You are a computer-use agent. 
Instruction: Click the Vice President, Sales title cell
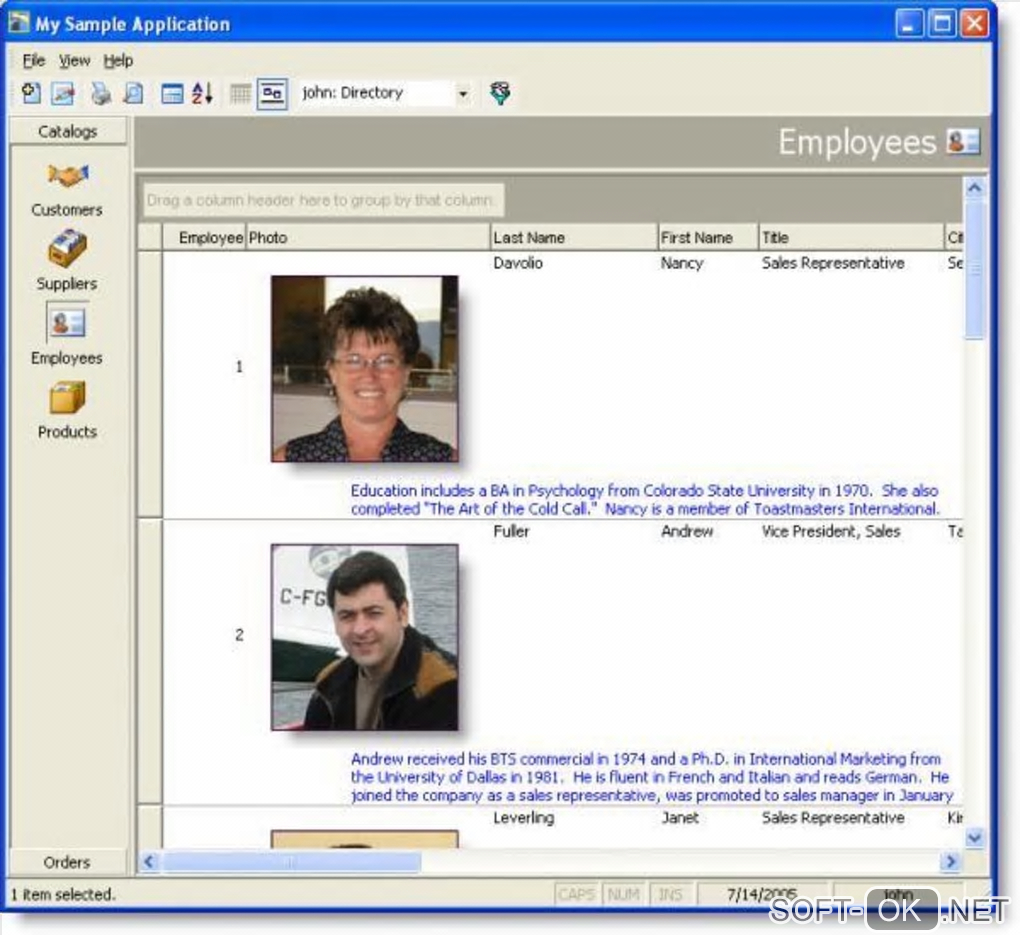pyautogui.click(x=831, y=531)
